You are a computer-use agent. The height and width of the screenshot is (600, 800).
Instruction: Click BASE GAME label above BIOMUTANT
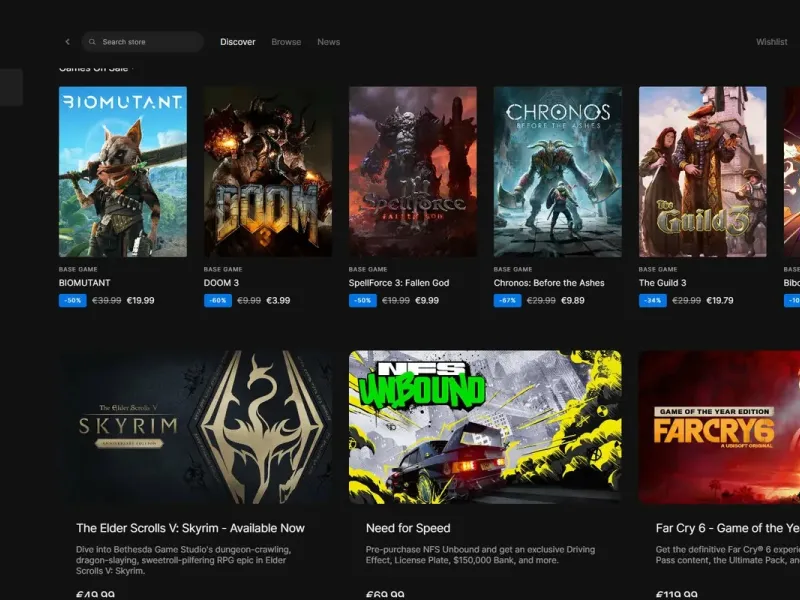[78, 269]
